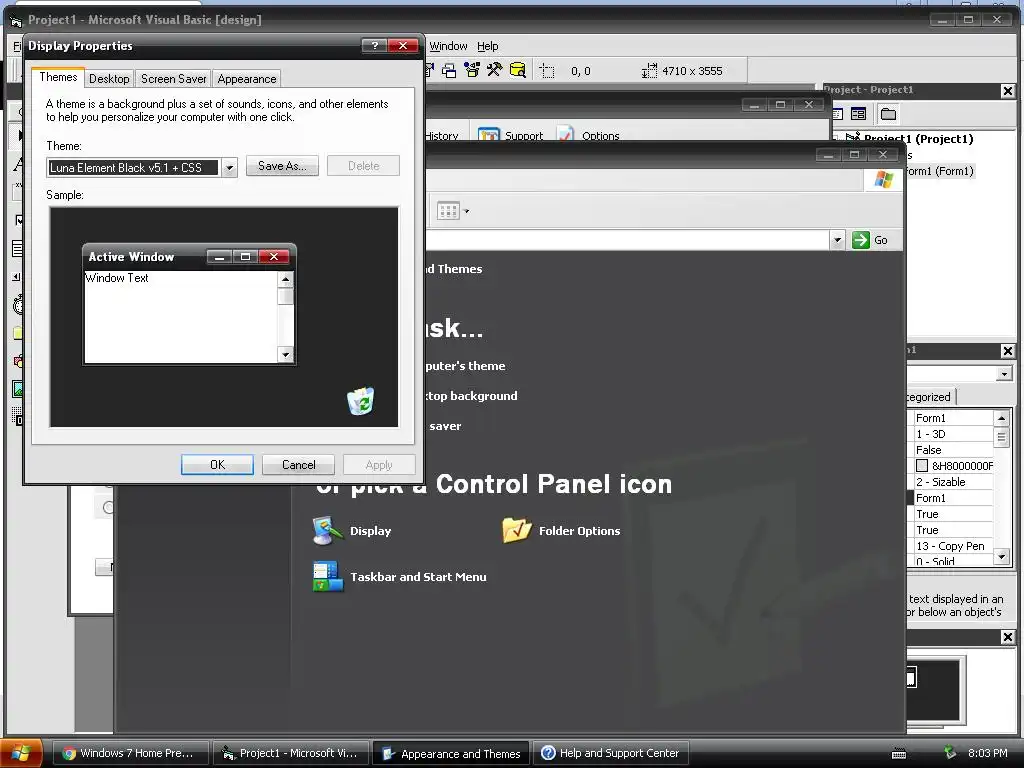
Task: Select Project1 (Project1) in project tree
Action: pyautogui.click(x=918, y=138)
